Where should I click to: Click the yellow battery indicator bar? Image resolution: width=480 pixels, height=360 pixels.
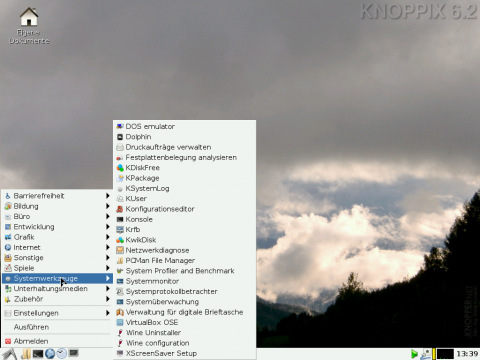[434, 354]
